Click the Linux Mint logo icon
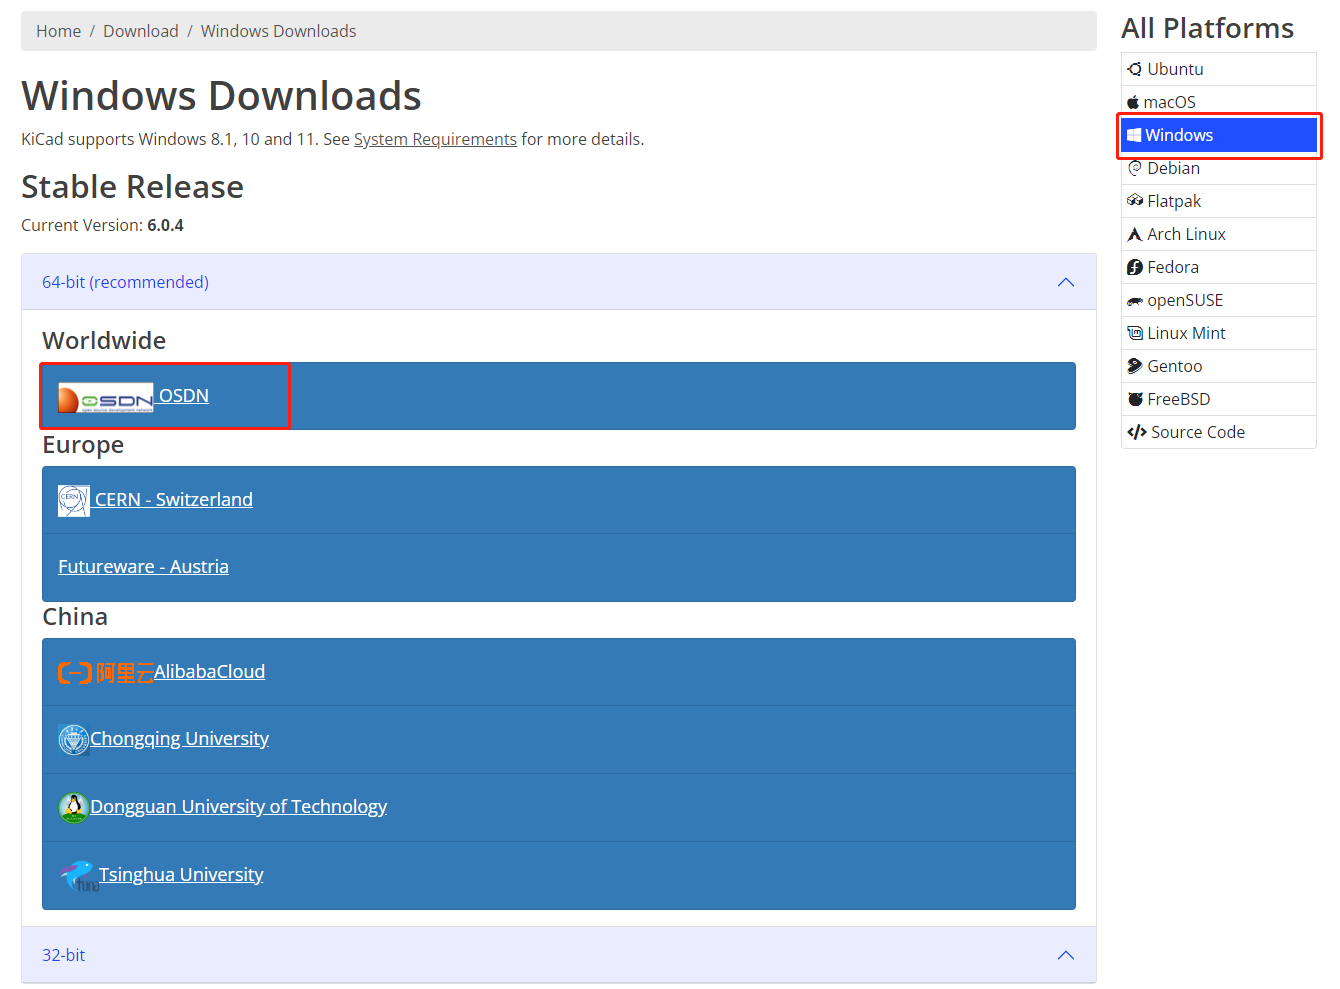This screenshot has height=989, width=1340. [1135, 333]
